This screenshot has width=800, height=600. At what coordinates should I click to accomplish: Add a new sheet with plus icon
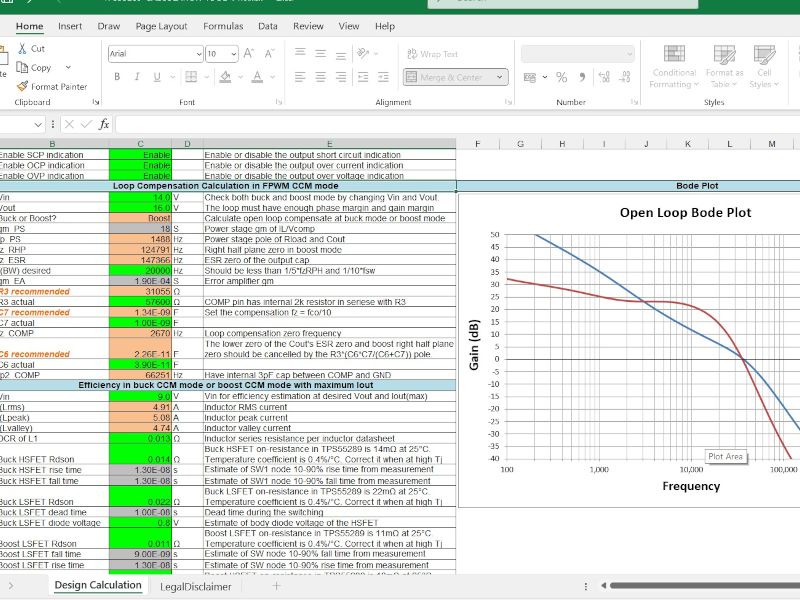click(x=277, y=585)
